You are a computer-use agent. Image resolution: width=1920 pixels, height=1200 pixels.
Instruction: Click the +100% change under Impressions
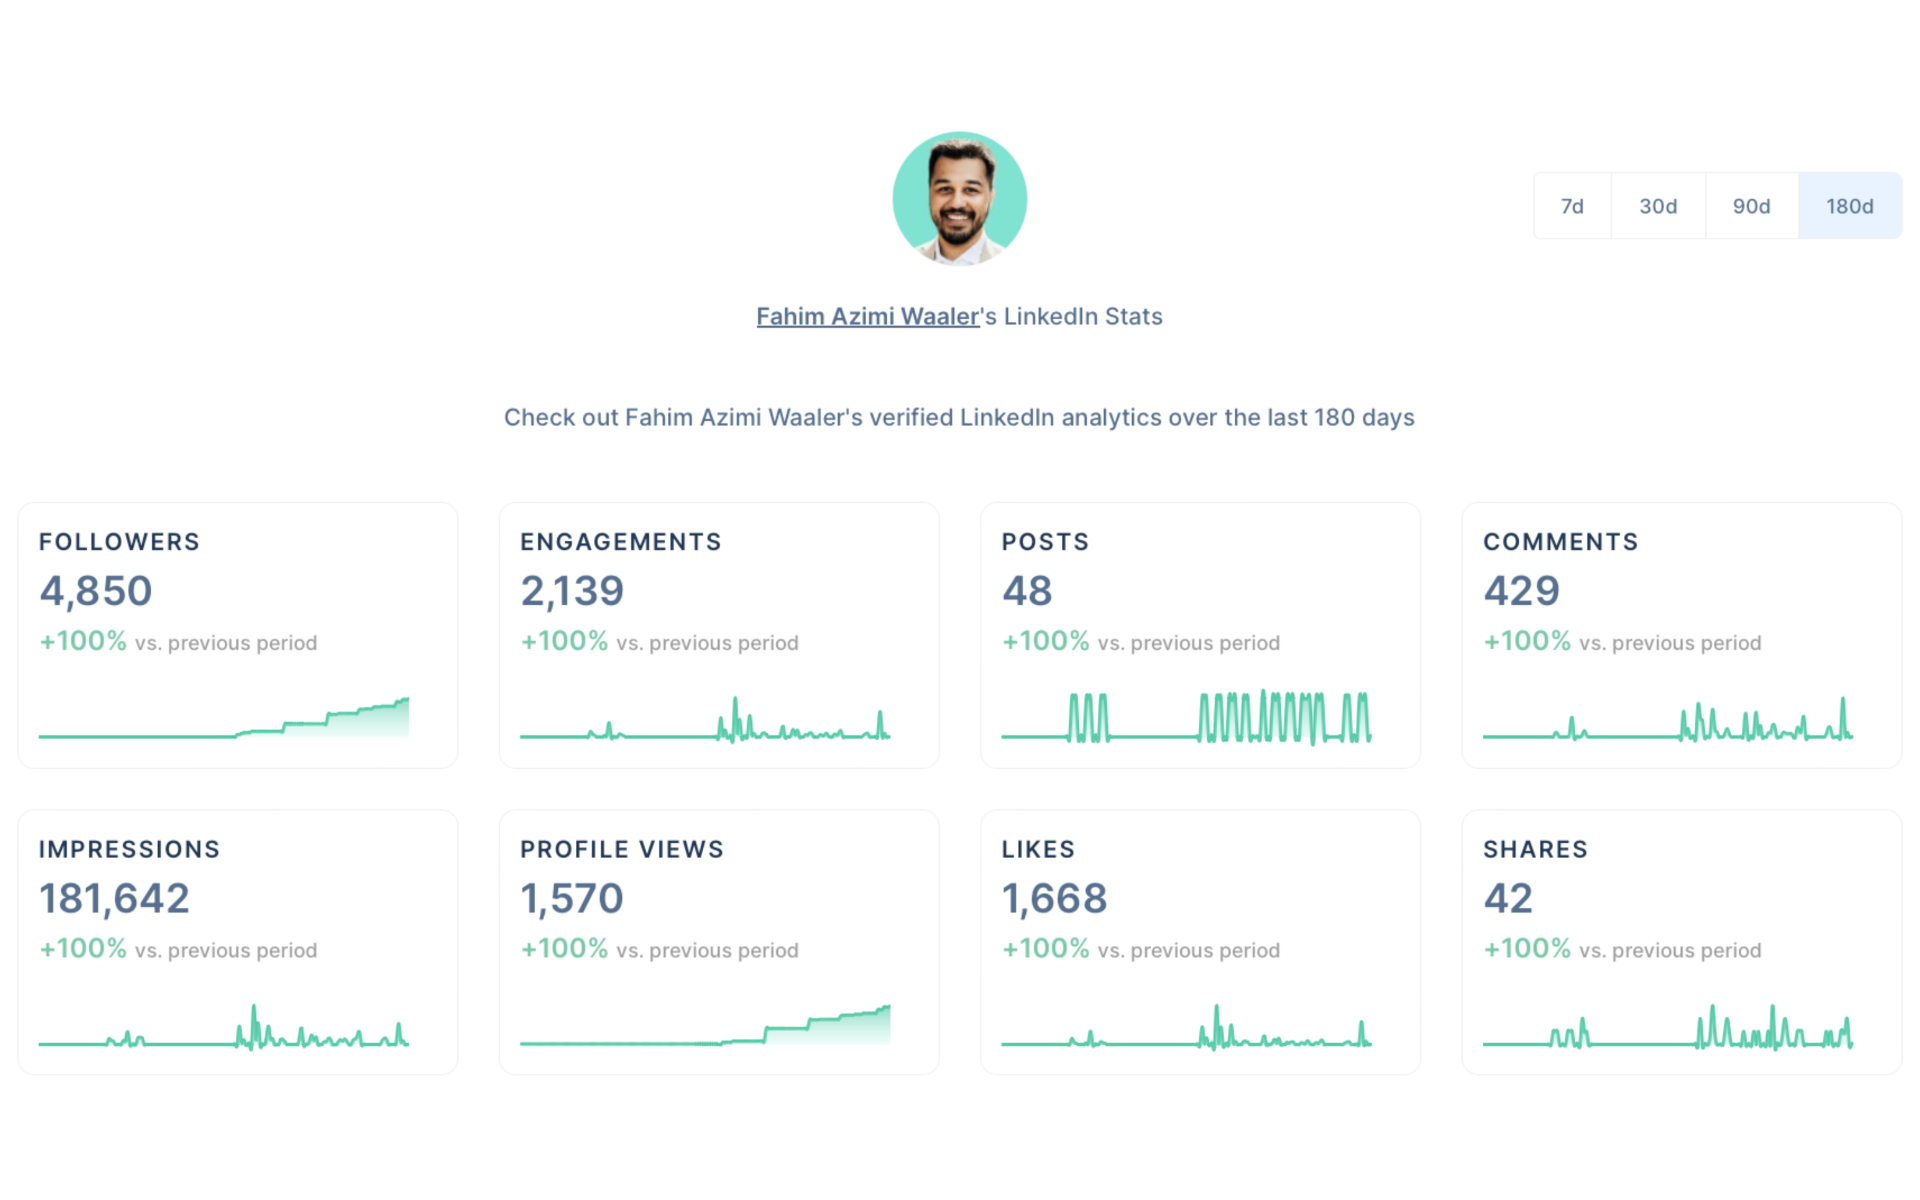click(83, 948)
